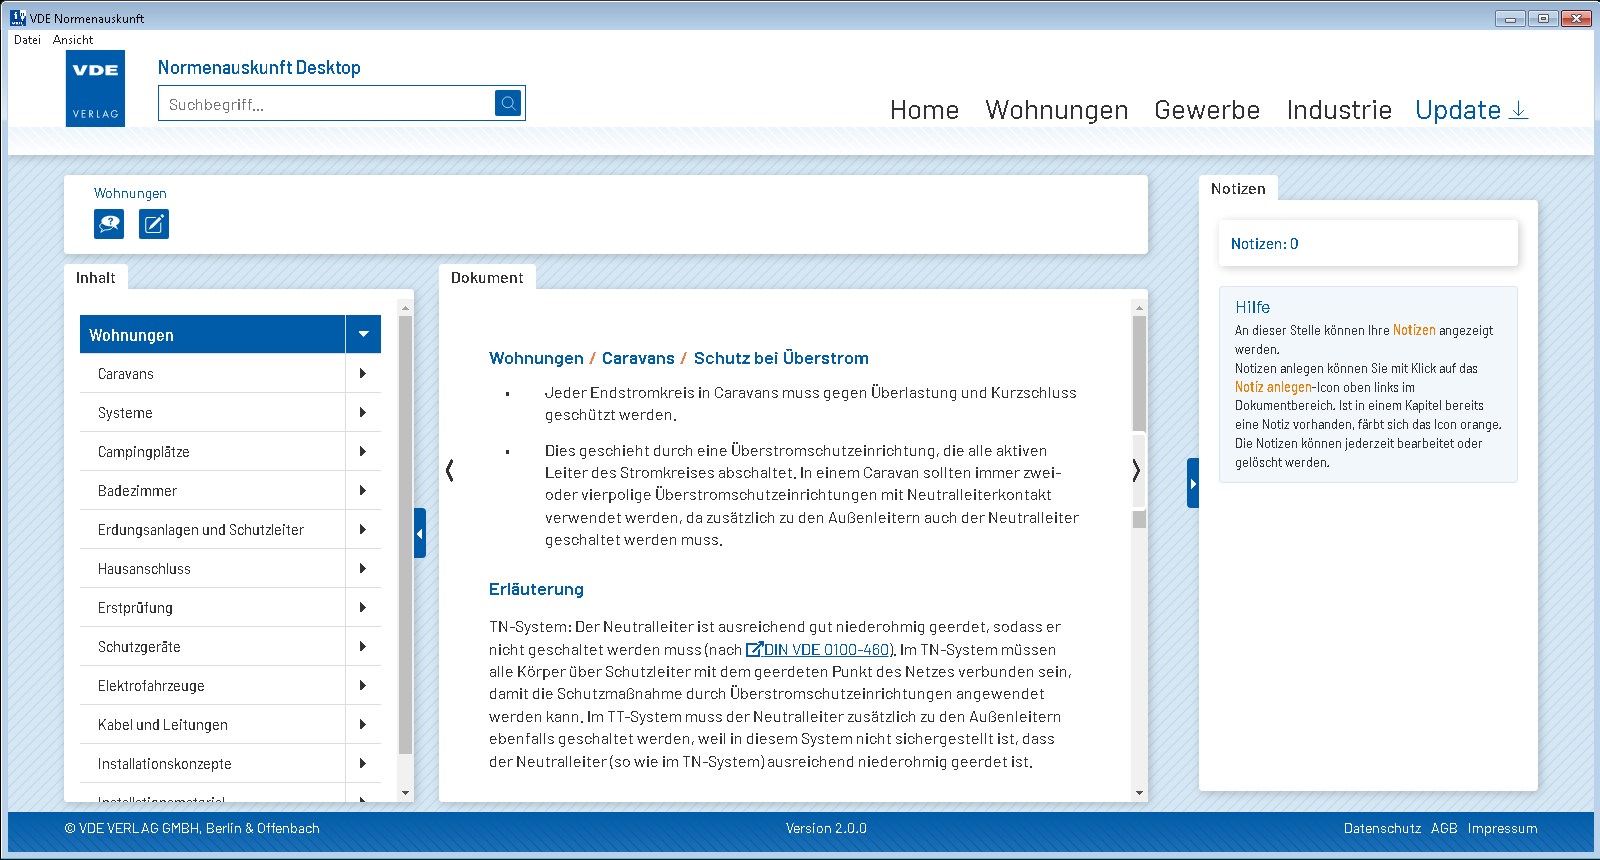Image resolution: width=1600 pixels, height=860 pixels.
Task: Open the AGB footer link
Action: 1444,828
